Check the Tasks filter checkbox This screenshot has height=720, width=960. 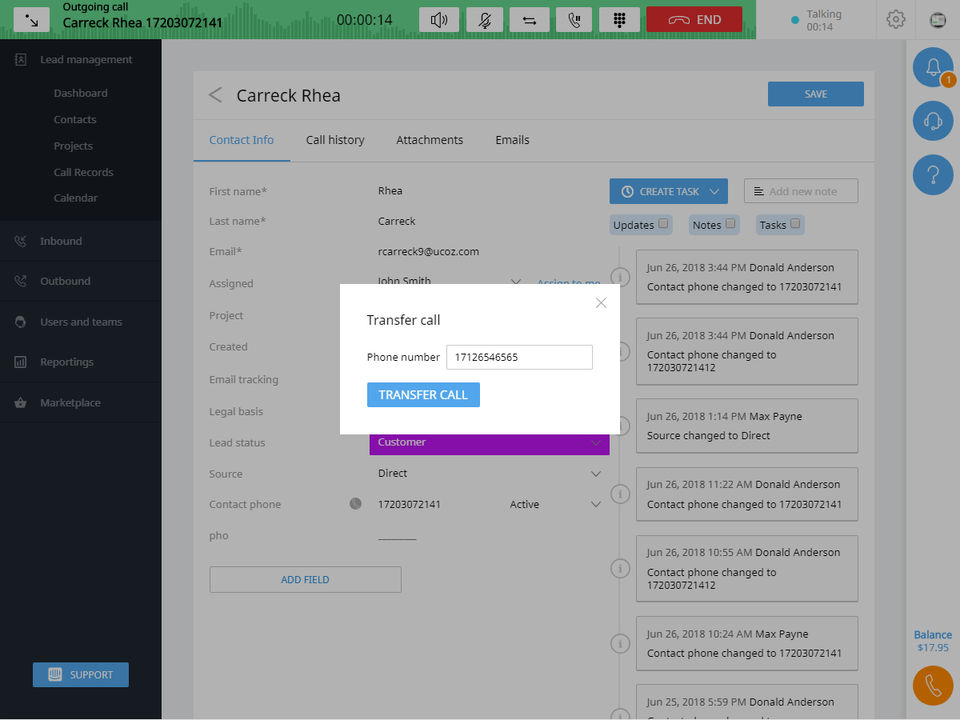[x=795, y=223]
